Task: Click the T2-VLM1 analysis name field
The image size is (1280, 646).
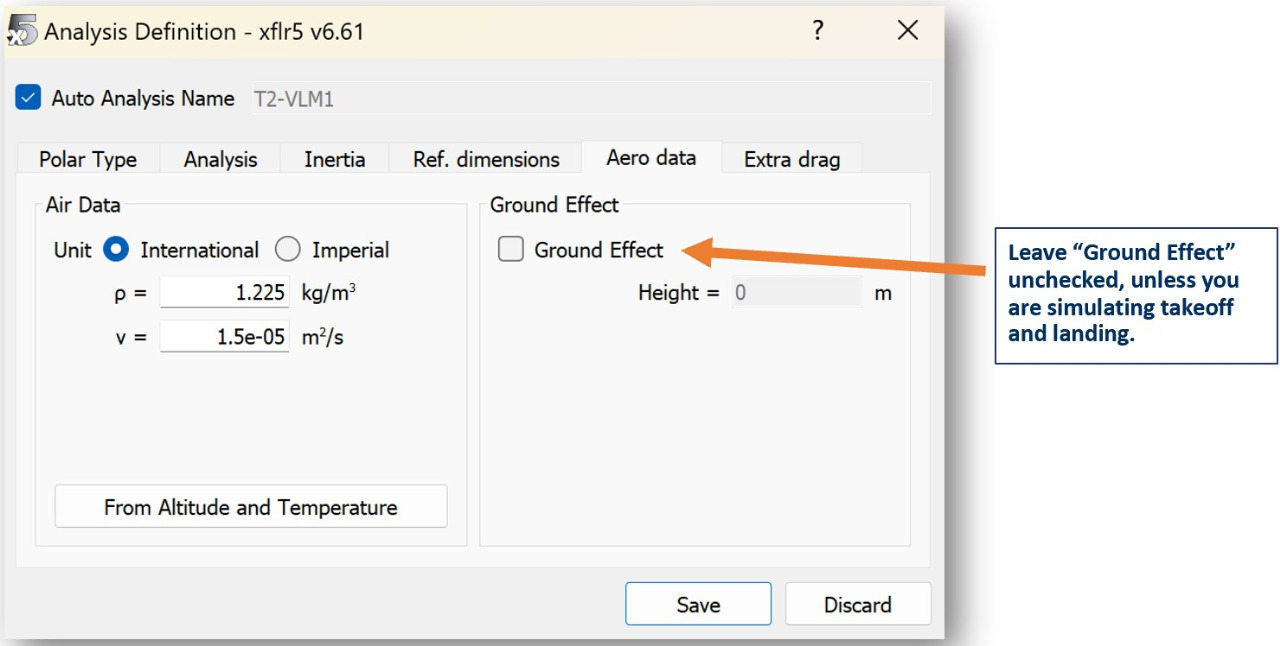Action: point(588,98)
